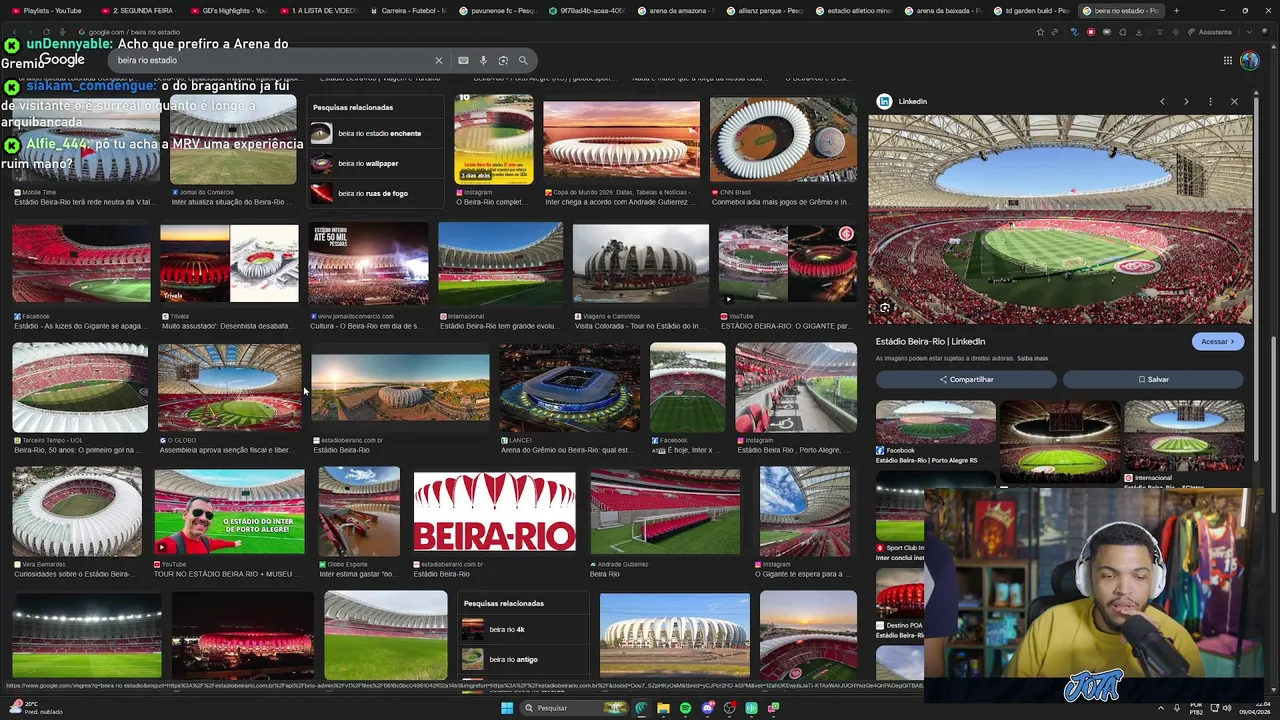This screenshot has height=720, width=1280.
Task: Save image with the Salvar button
Action: [x=1153, y=379]
